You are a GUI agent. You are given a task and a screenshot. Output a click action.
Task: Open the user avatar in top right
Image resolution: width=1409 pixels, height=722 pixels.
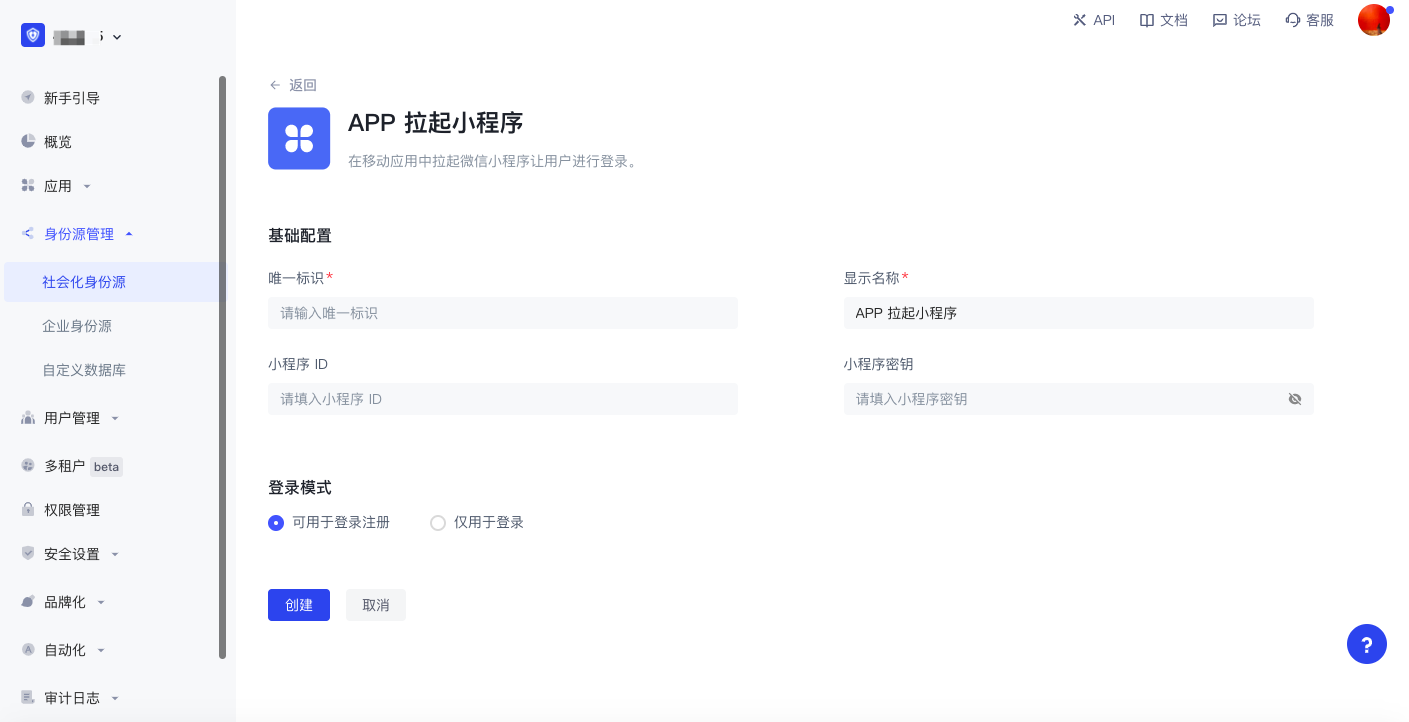coord(1373,20)
